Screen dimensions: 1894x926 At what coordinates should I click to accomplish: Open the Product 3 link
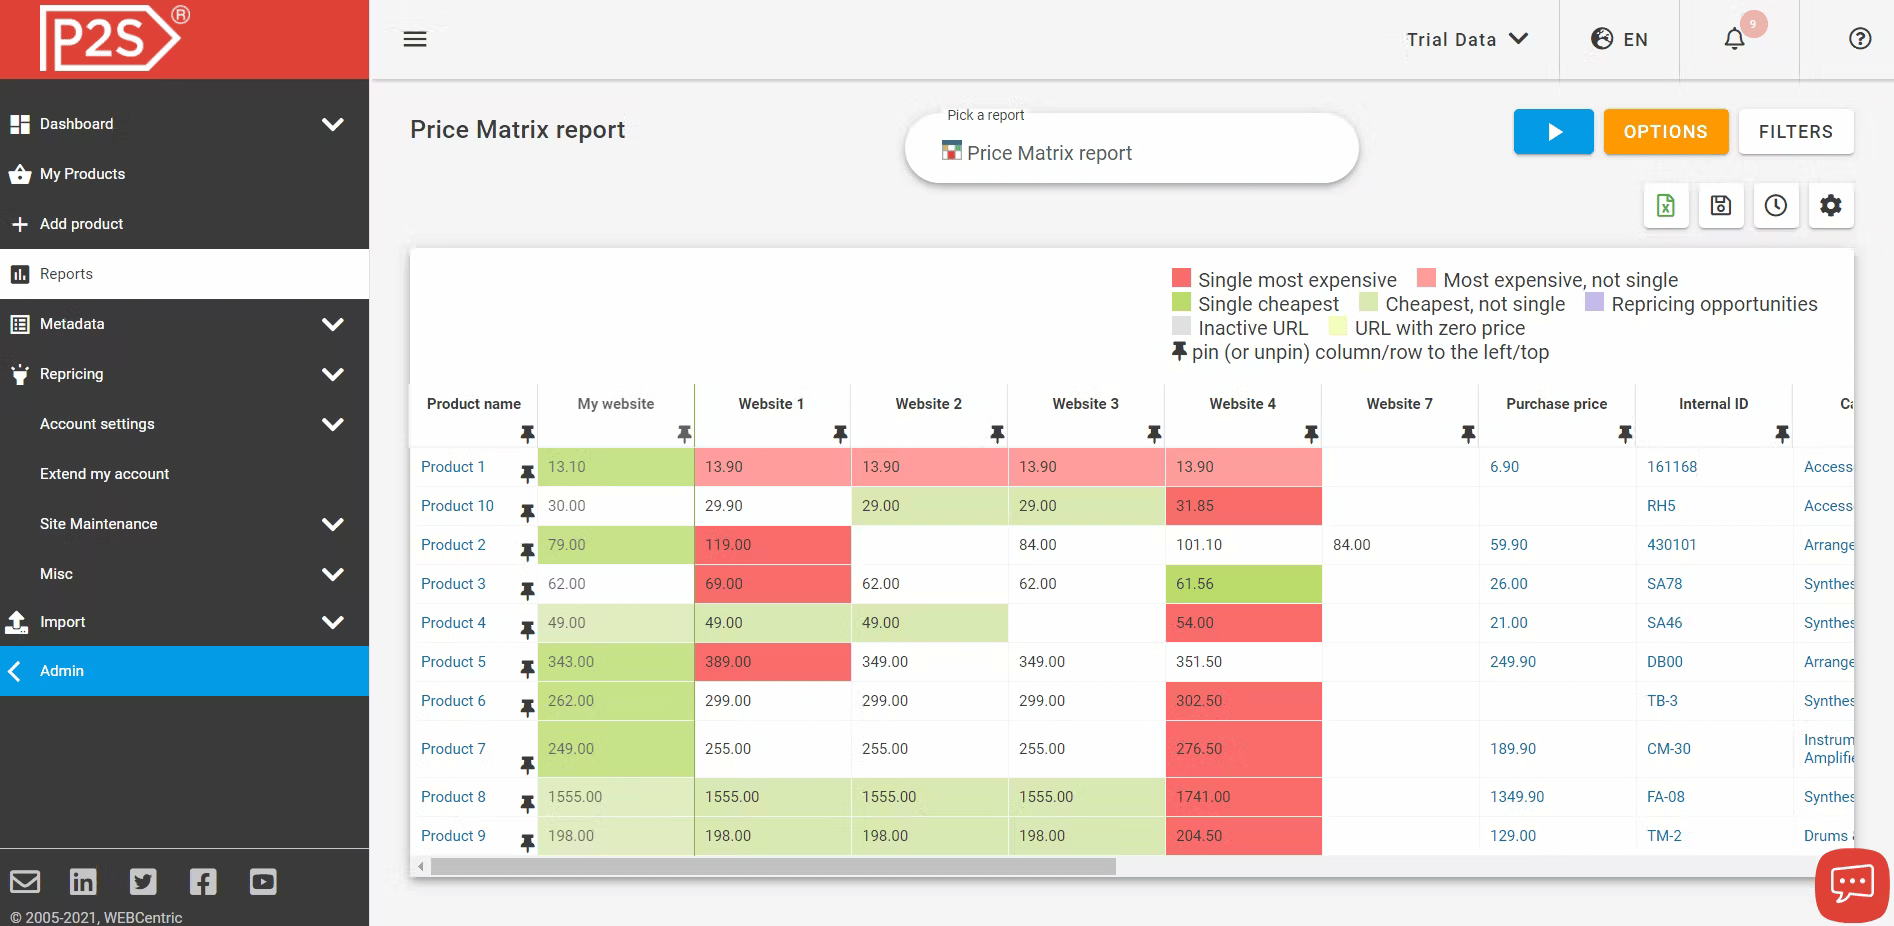coord(453,583)
